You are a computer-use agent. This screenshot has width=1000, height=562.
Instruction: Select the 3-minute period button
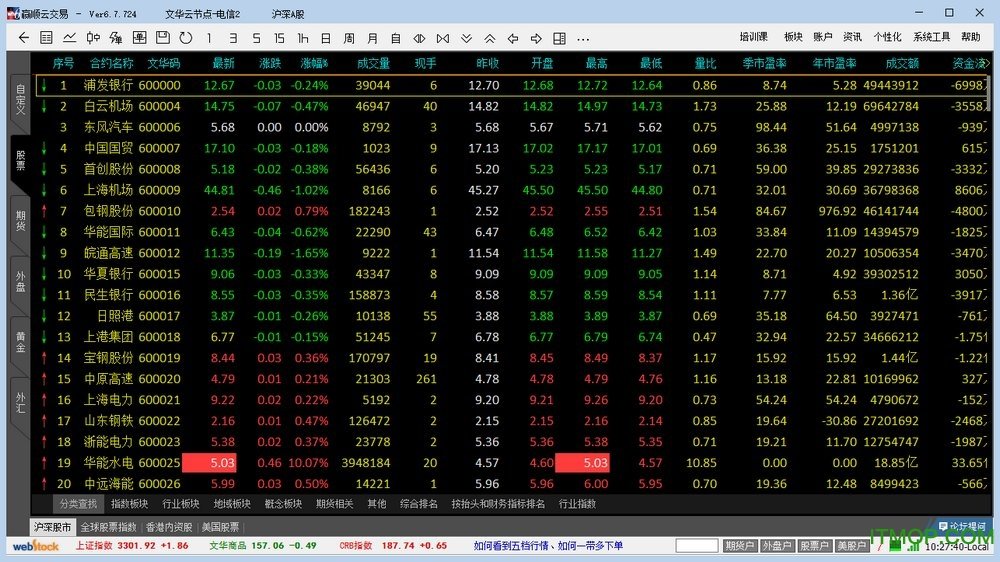tap(233, 38)
